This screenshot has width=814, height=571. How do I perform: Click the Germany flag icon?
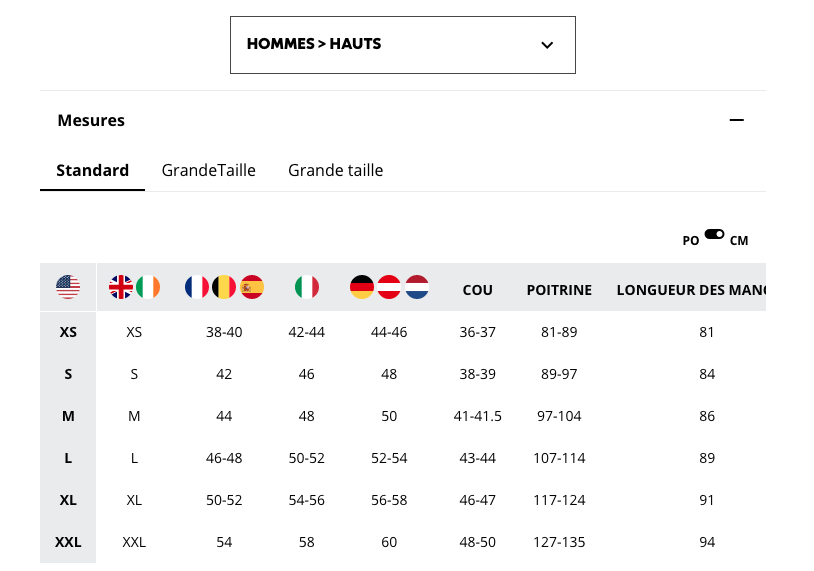(x=362, y=287)
